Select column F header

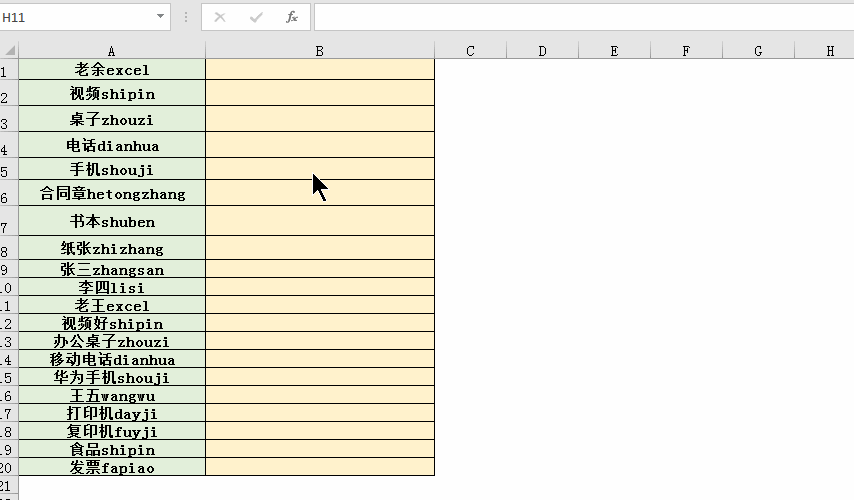pos(686,51)
